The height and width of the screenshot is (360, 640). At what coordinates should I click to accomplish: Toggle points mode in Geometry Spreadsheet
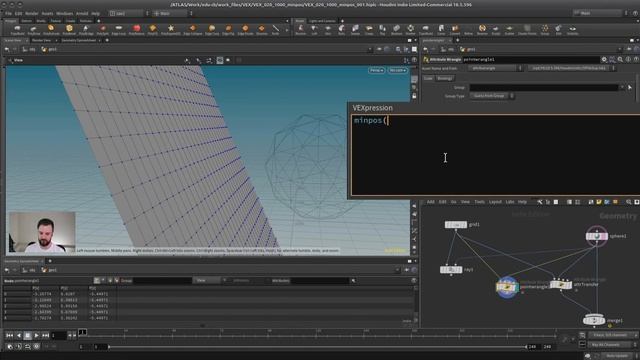pyautogui.click(x=97, y=281)
